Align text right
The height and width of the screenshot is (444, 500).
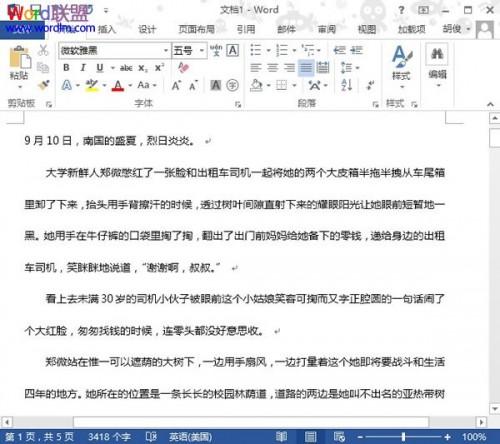click(x=289, y=68)
